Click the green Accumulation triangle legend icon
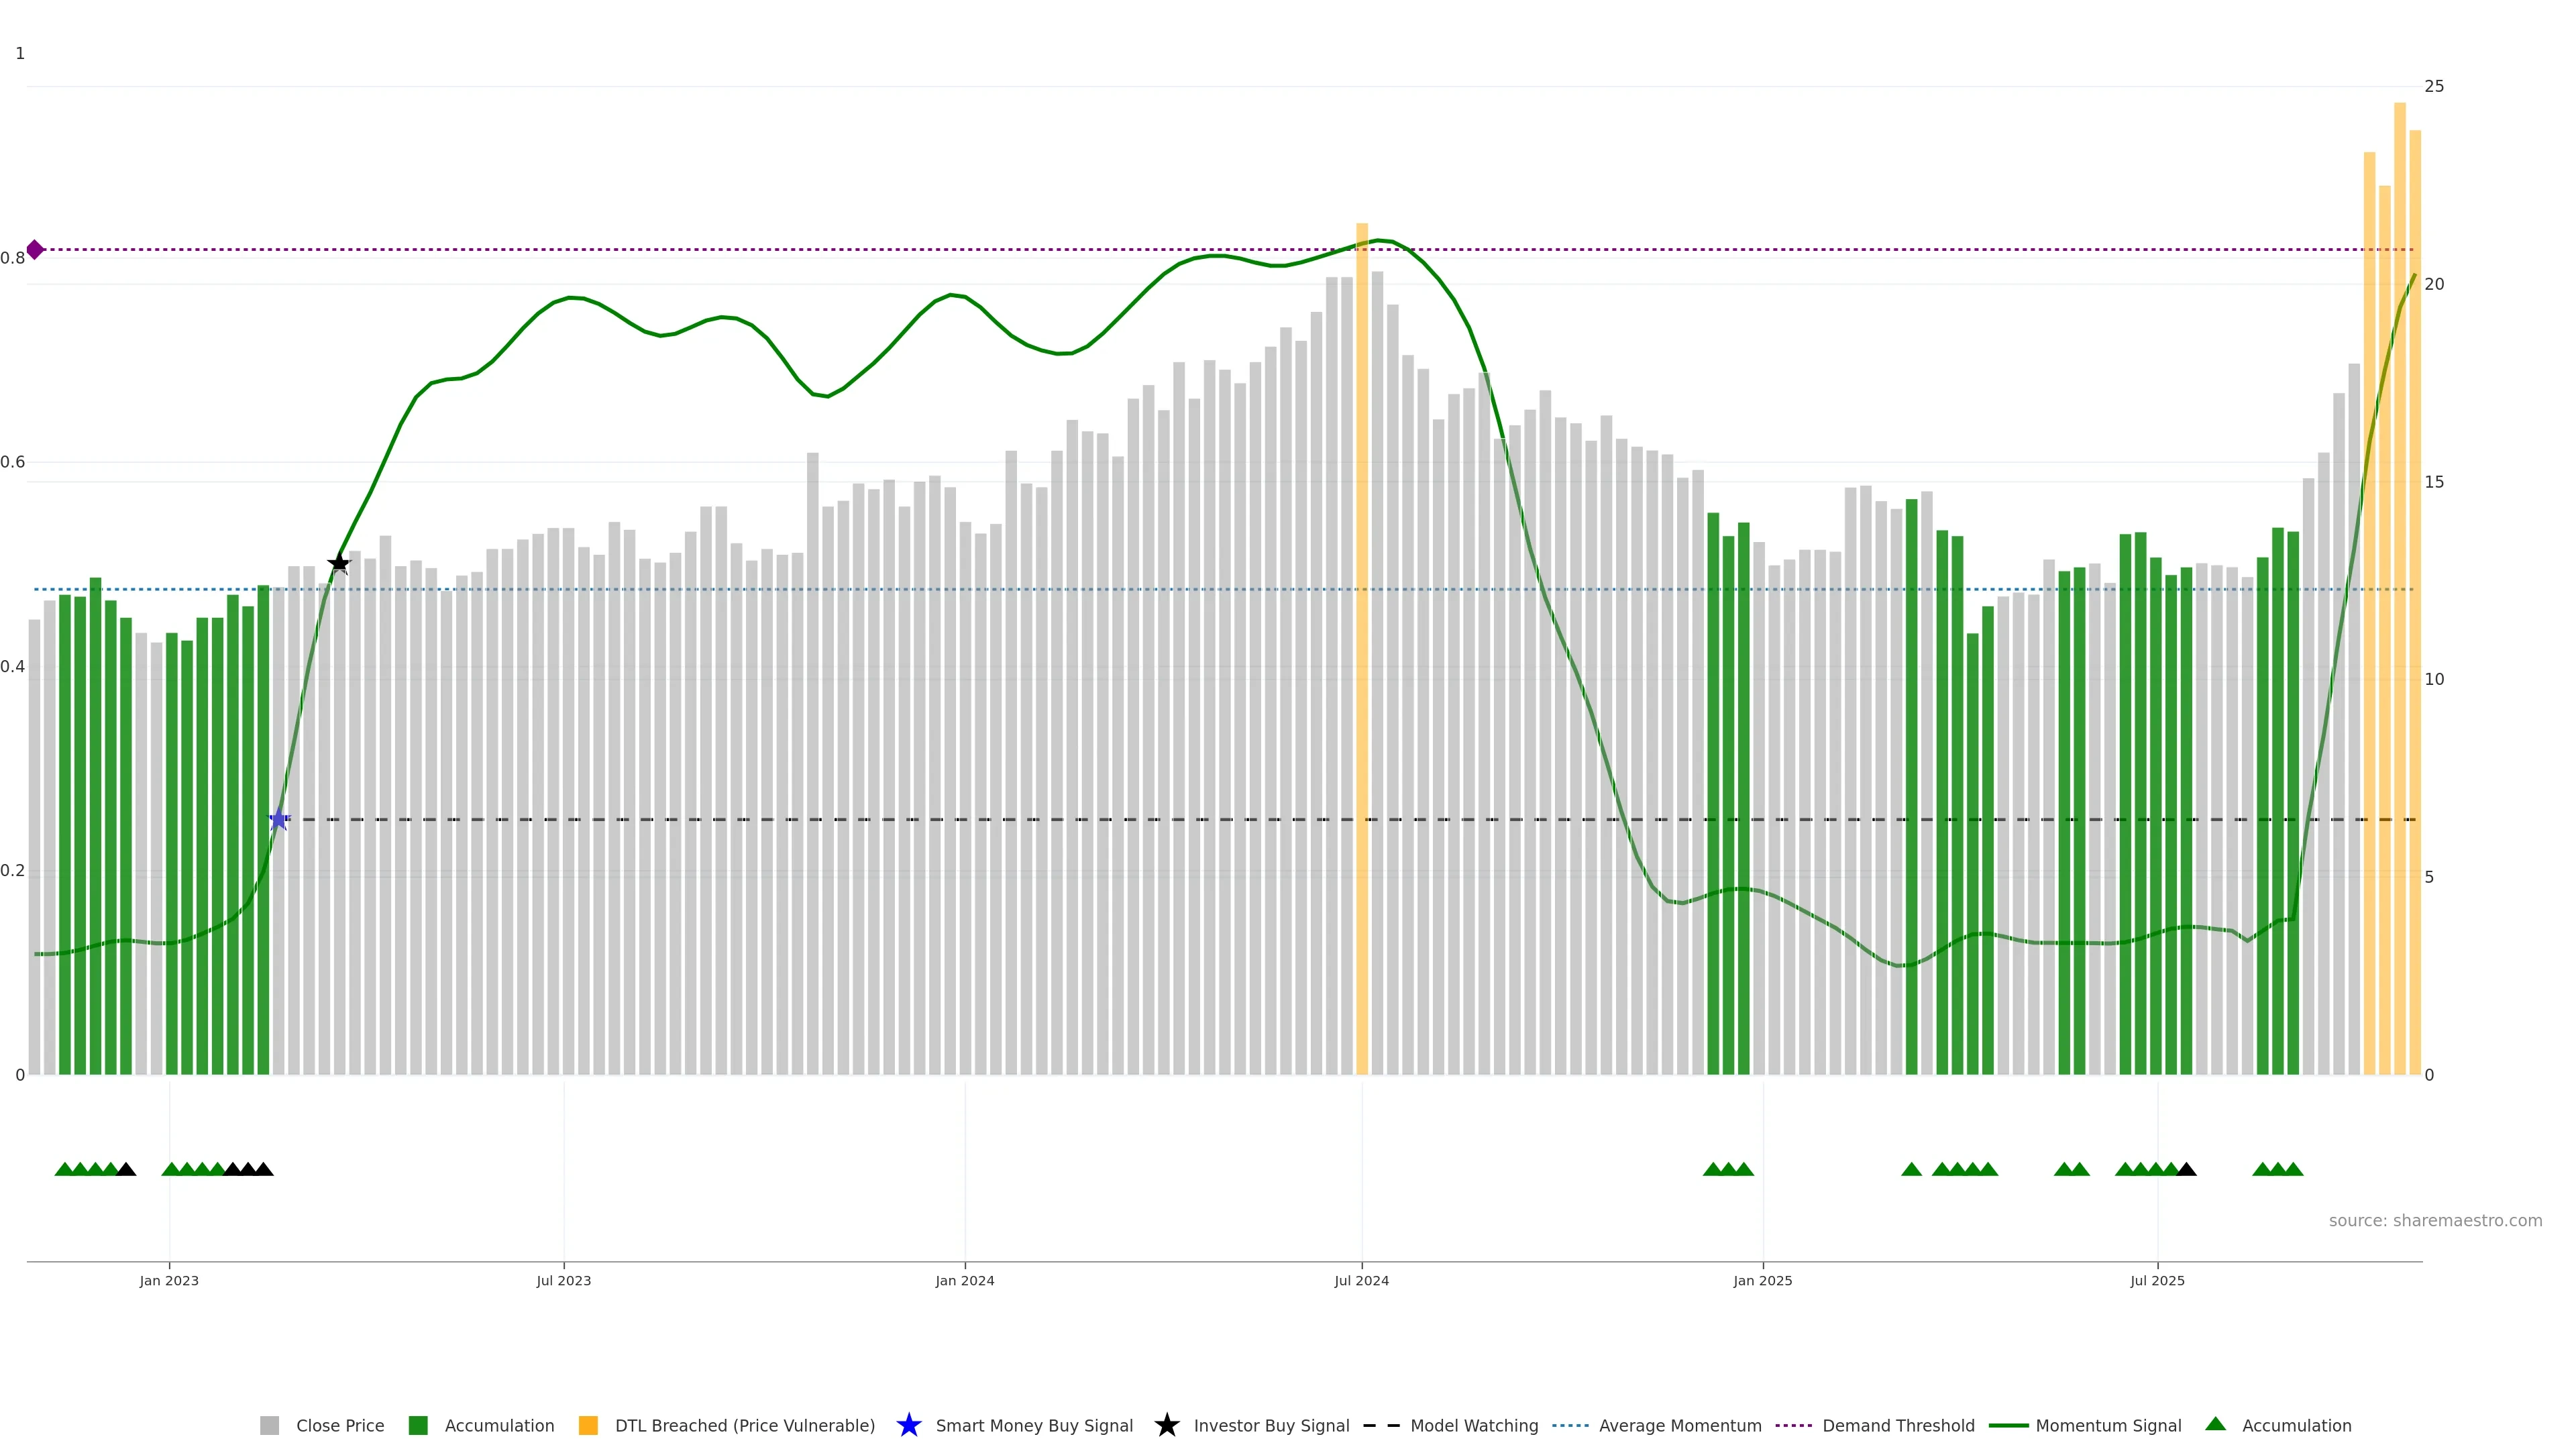 (2215, 1424)
